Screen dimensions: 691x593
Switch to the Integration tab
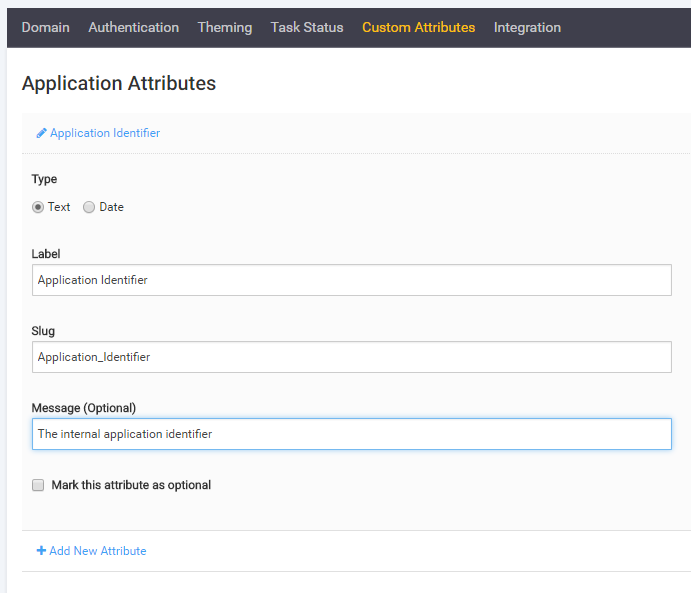(527, 27)
